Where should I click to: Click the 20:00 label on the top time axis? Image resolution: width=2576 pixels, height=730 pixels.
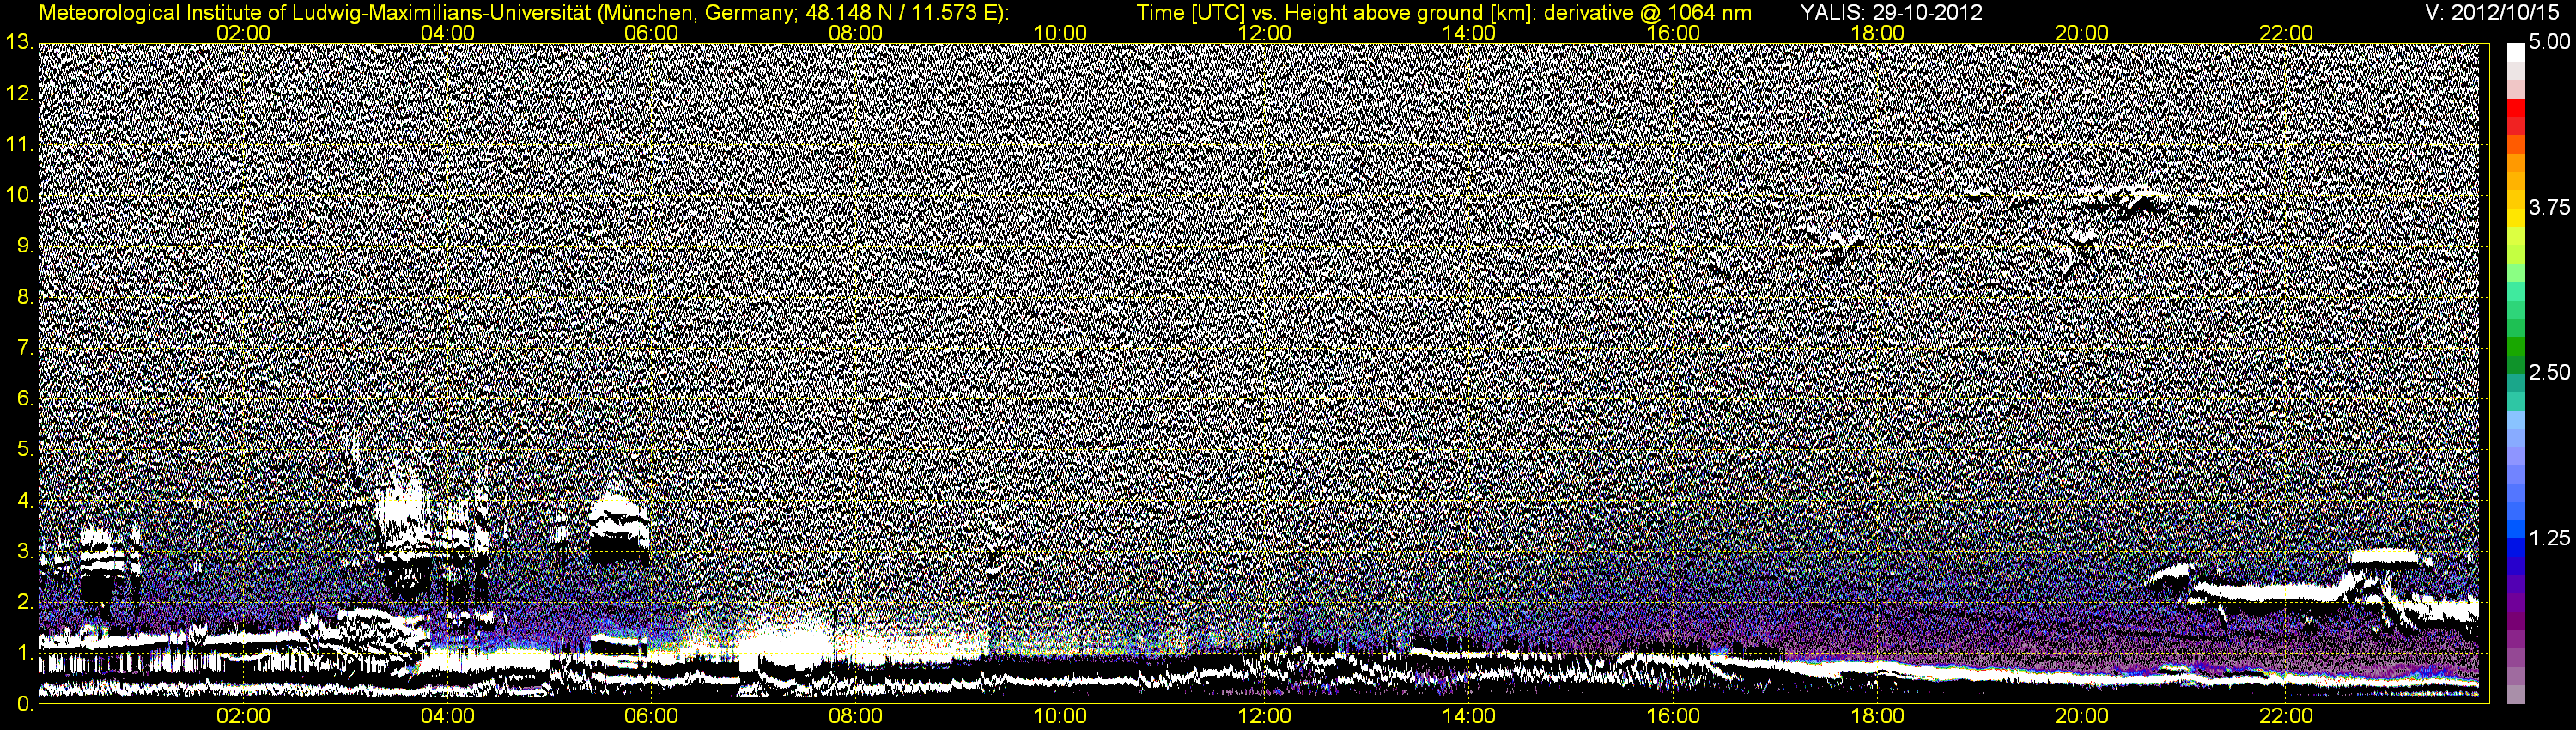(x=2082, y=33)
